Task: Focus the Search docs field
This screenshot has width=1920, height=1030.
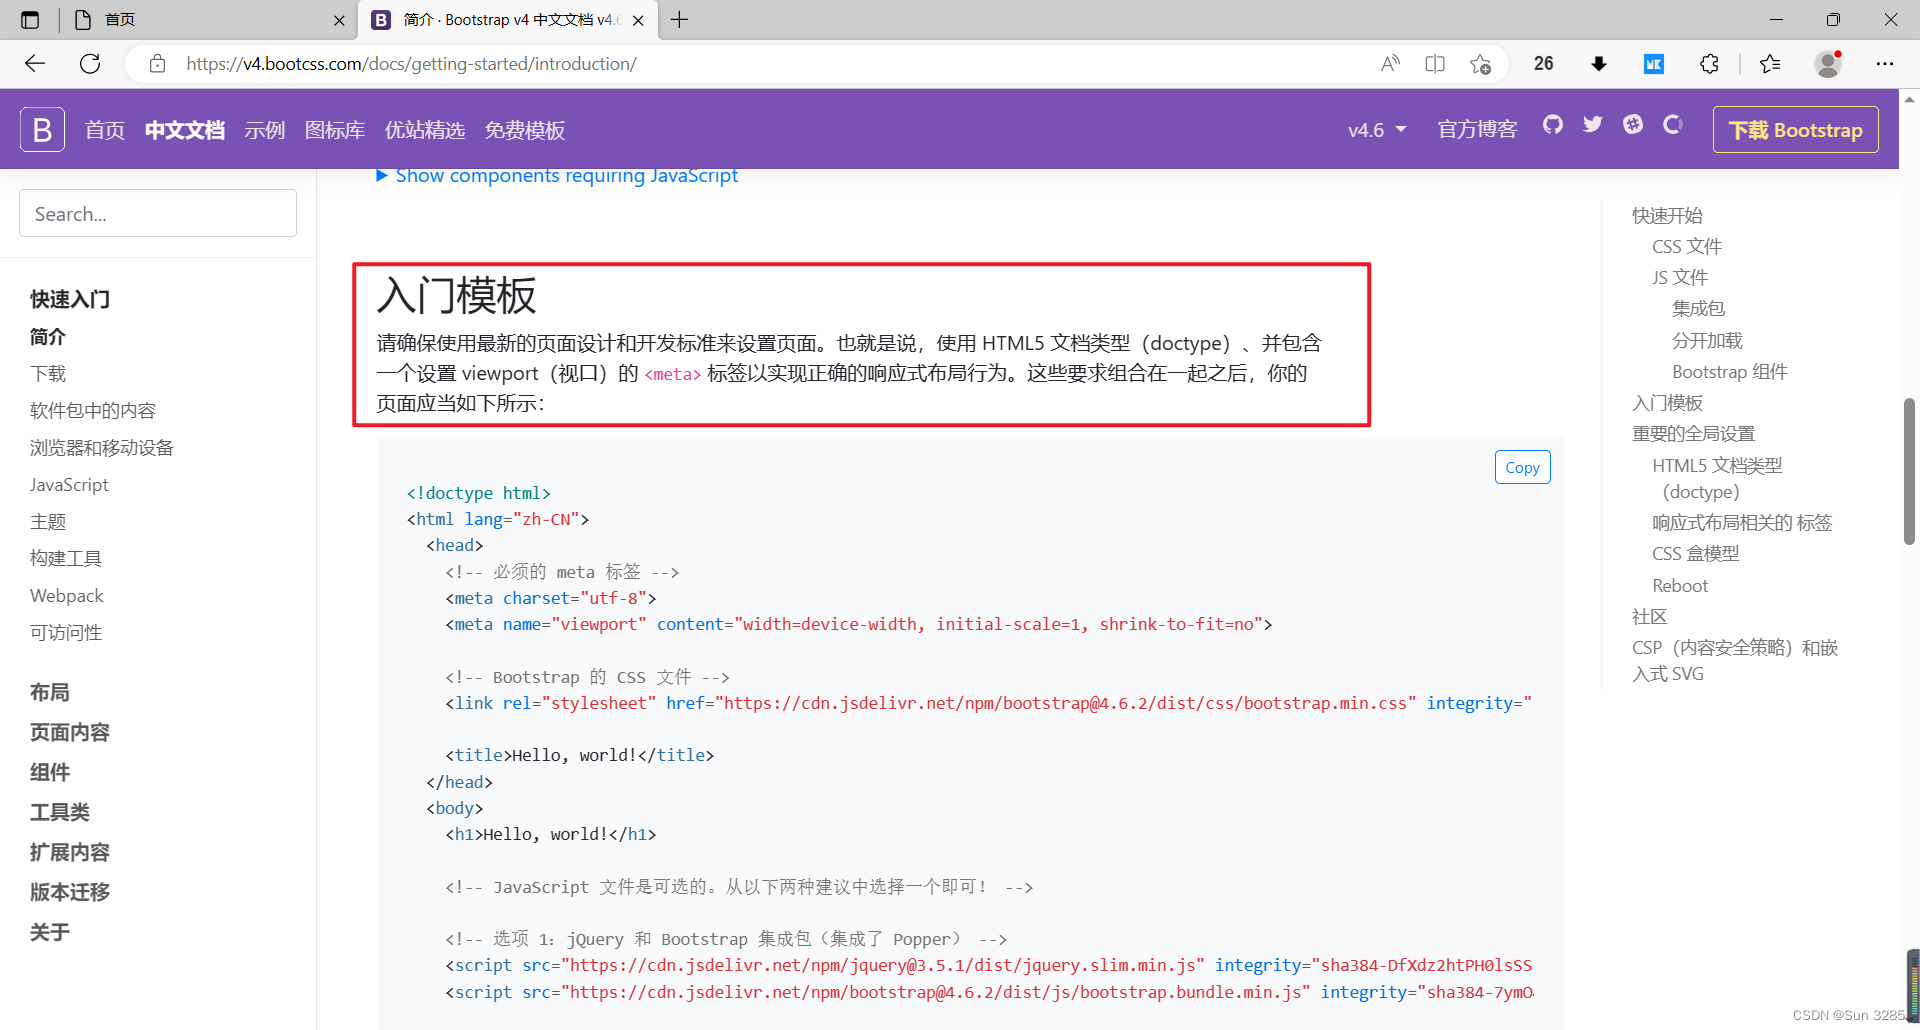Action: pyautogui.click(x=158, y=213)
